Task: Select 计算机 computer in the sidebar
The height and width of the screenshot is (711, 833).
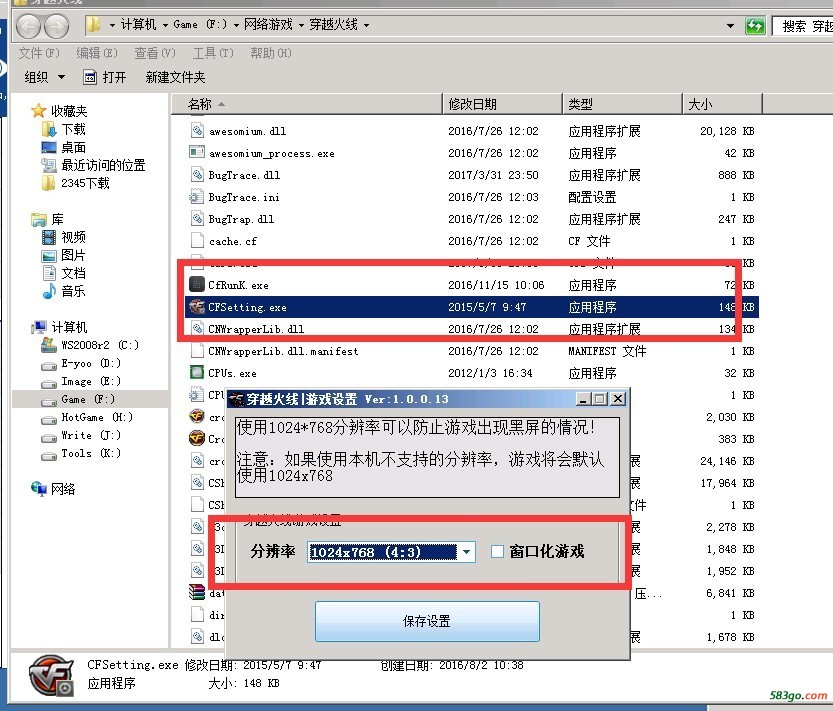Action: pyautogui.click(x=69, y=327)
